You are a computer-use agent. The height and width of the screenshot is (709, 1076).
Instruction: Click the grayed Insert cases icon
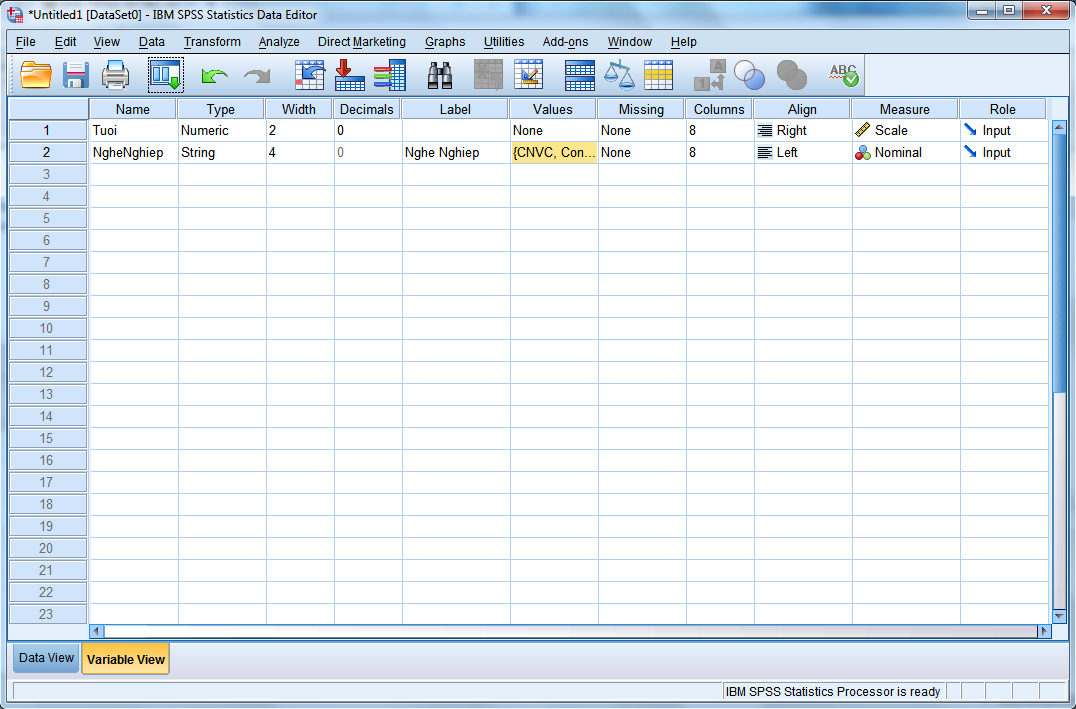tap(489, 75)
